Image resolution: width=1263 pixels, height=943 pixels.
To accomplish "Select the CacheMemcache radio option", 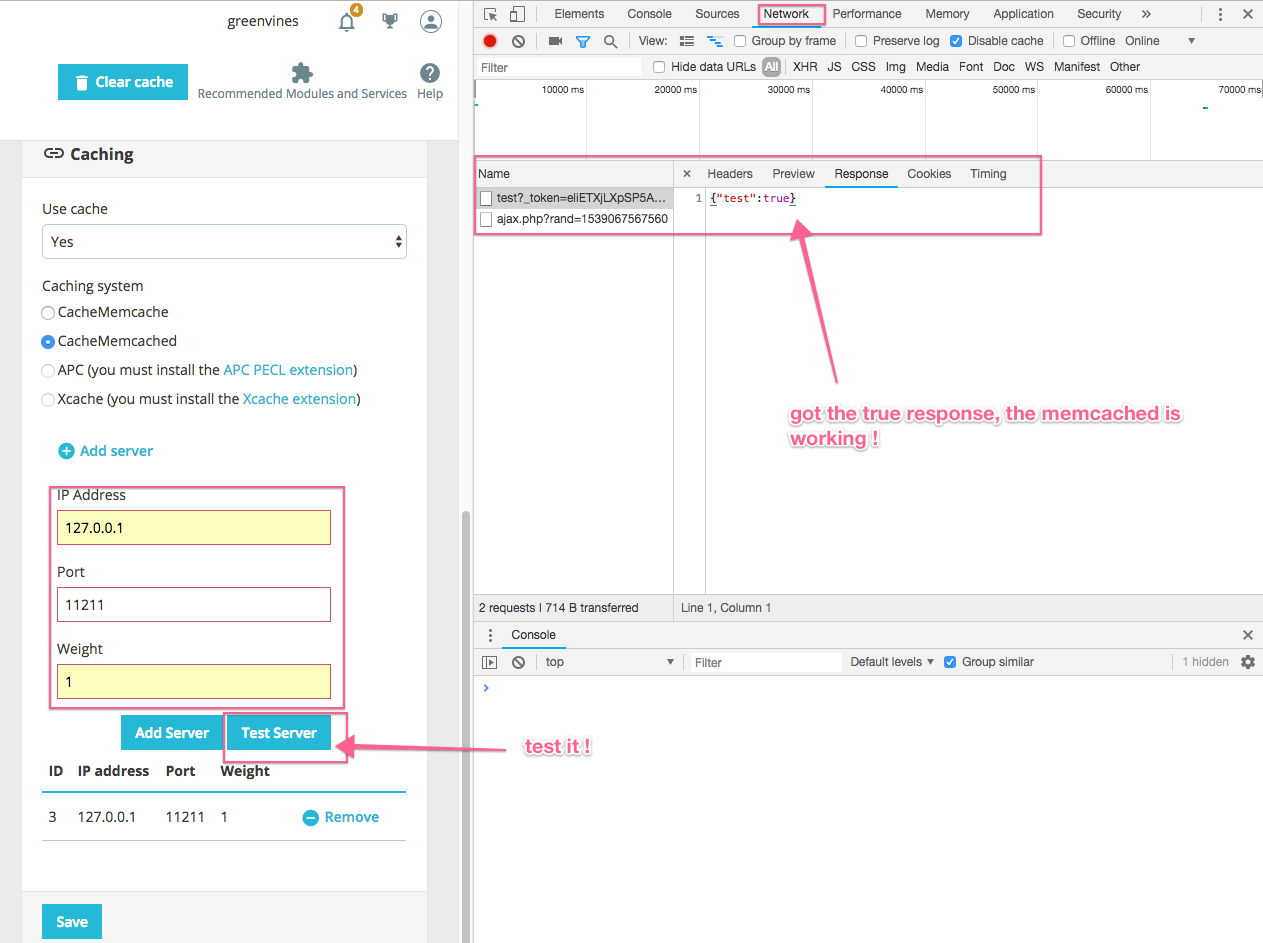I will coord(48,312).
